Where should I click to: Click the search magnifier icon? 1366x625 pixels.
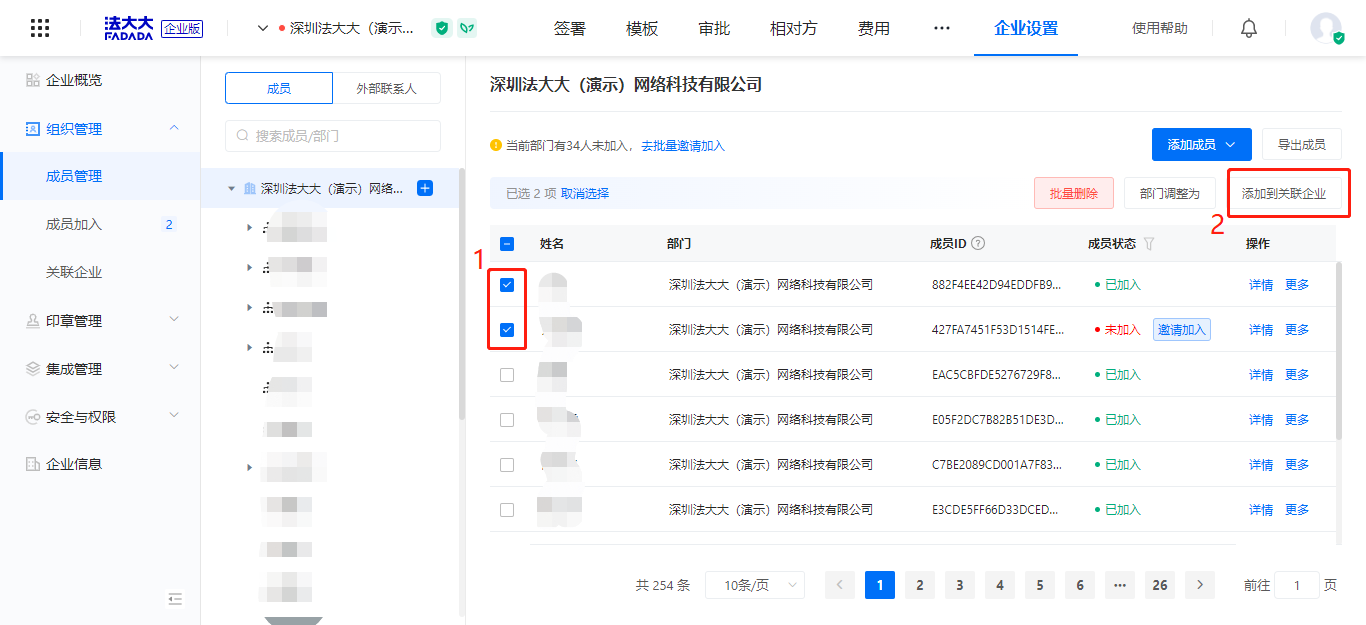pyautogui.click(x=243, y=136)
